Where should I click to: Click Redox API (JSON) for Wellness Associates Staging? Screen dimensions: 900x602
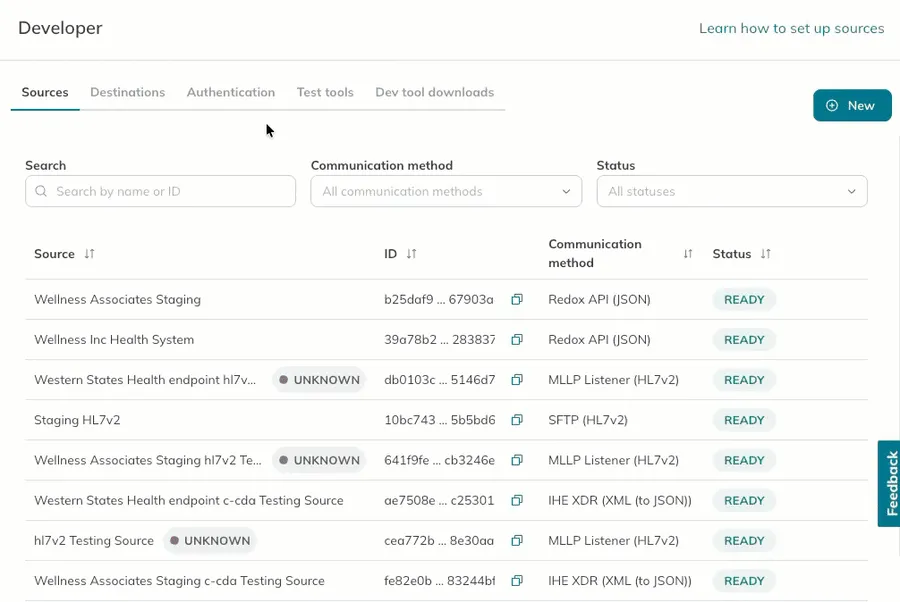click(x=599, y=300)
